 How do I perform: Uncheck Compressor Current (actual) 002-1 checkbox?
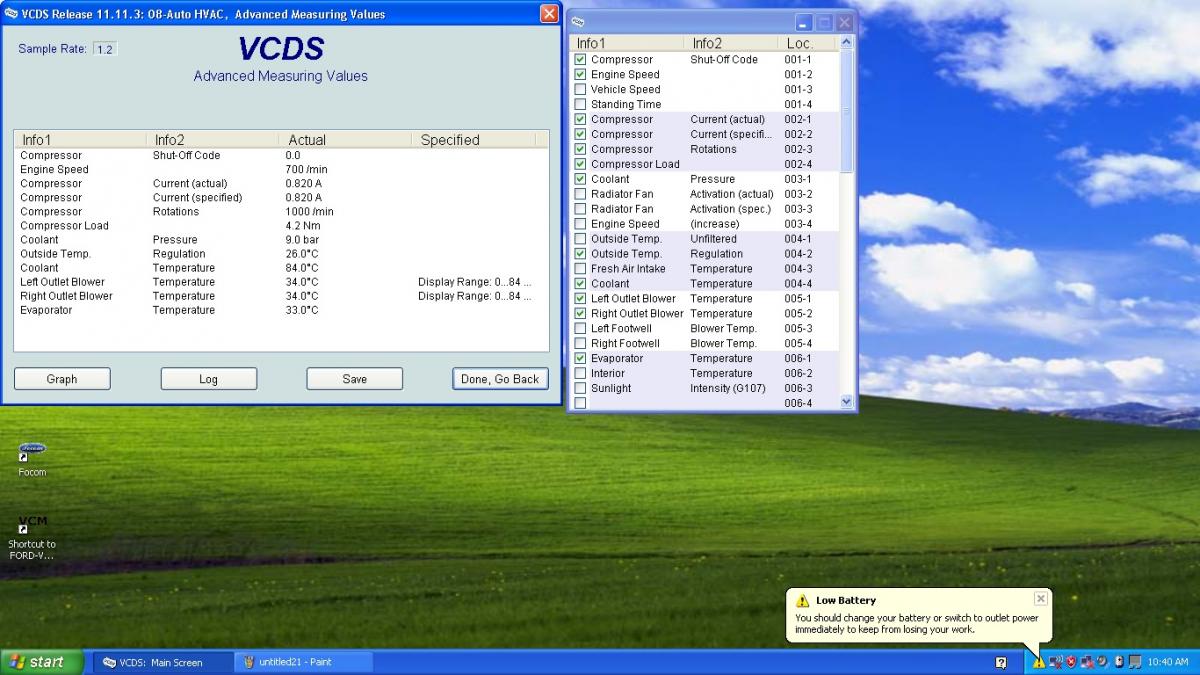click(580, 120)
